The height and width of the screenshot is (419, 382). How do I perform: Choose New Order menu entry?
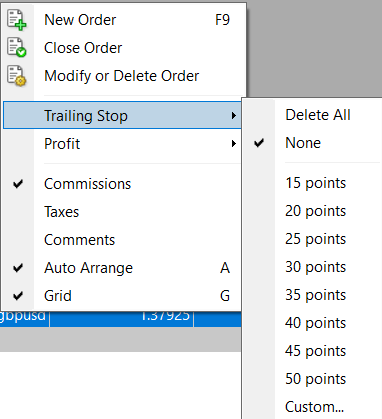click(122, 20)
